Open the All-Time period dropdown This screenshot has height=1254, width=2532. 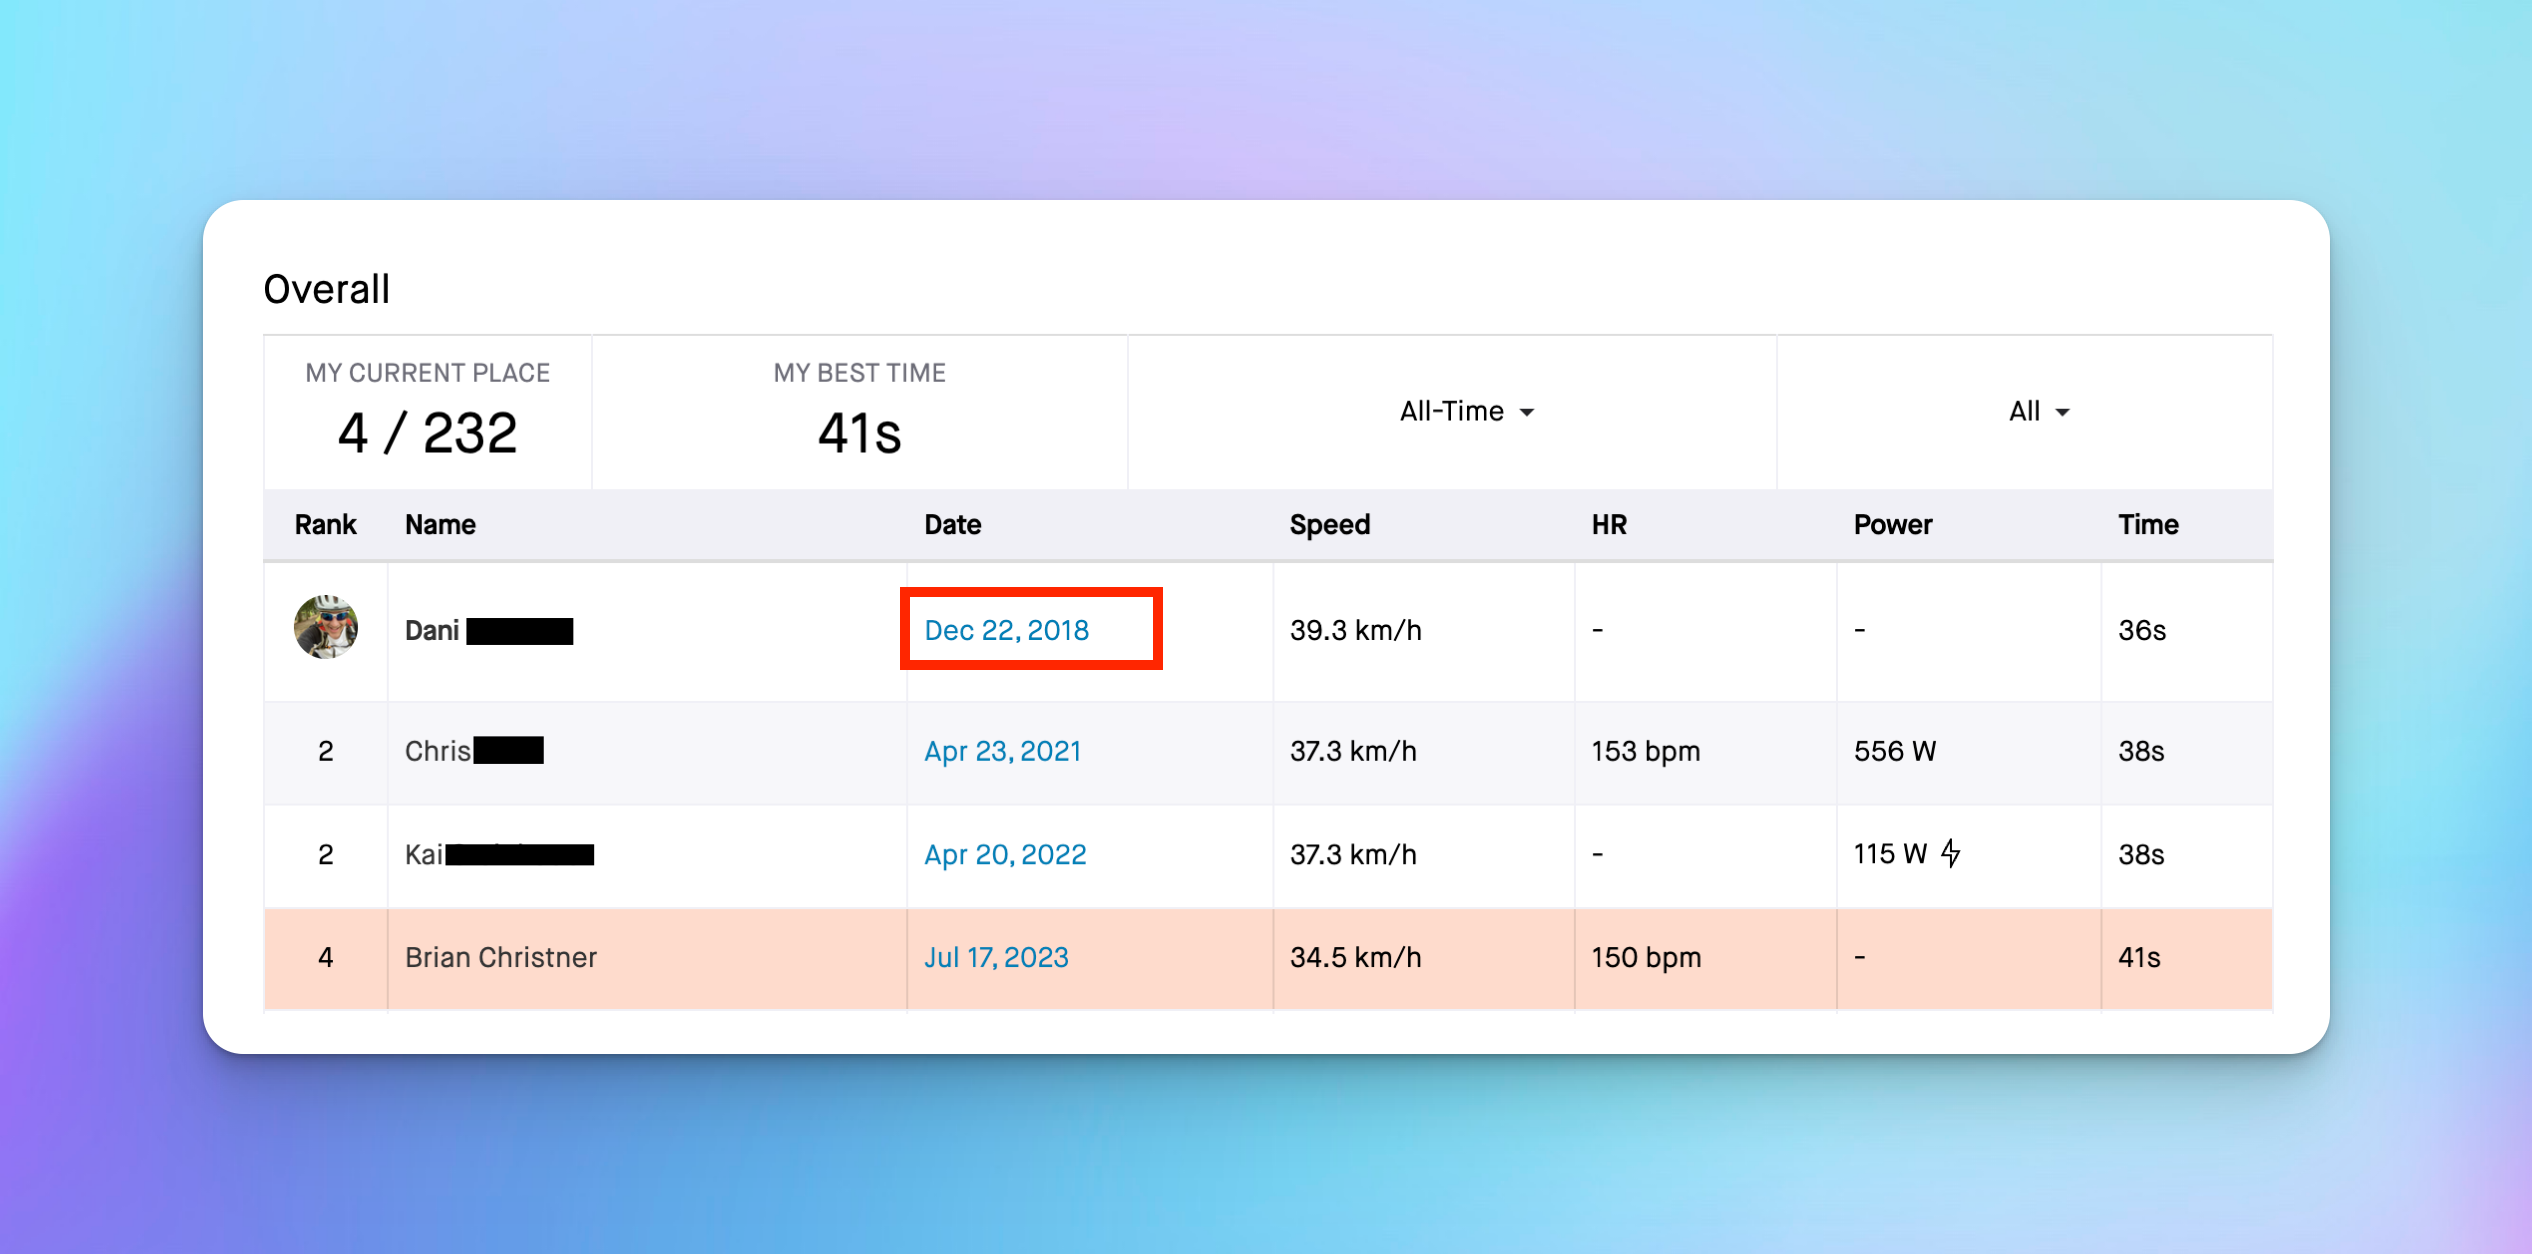pyautogui.click(x=1466, y=411)
